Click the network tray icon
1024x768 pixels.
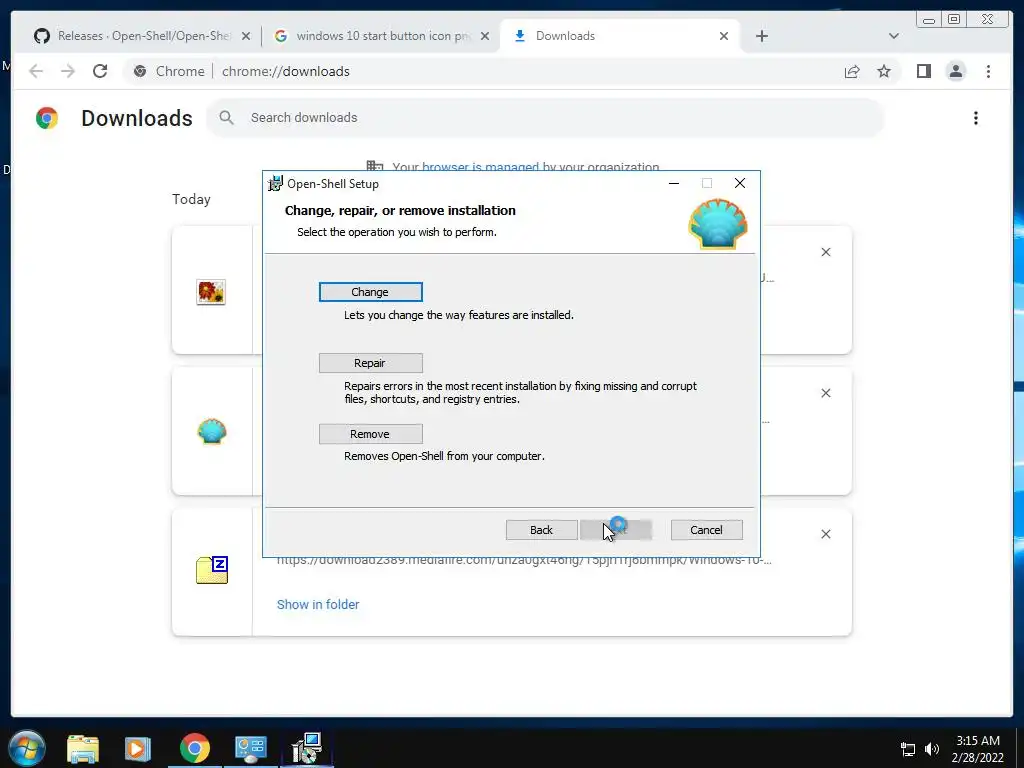(x=908, y=749)
